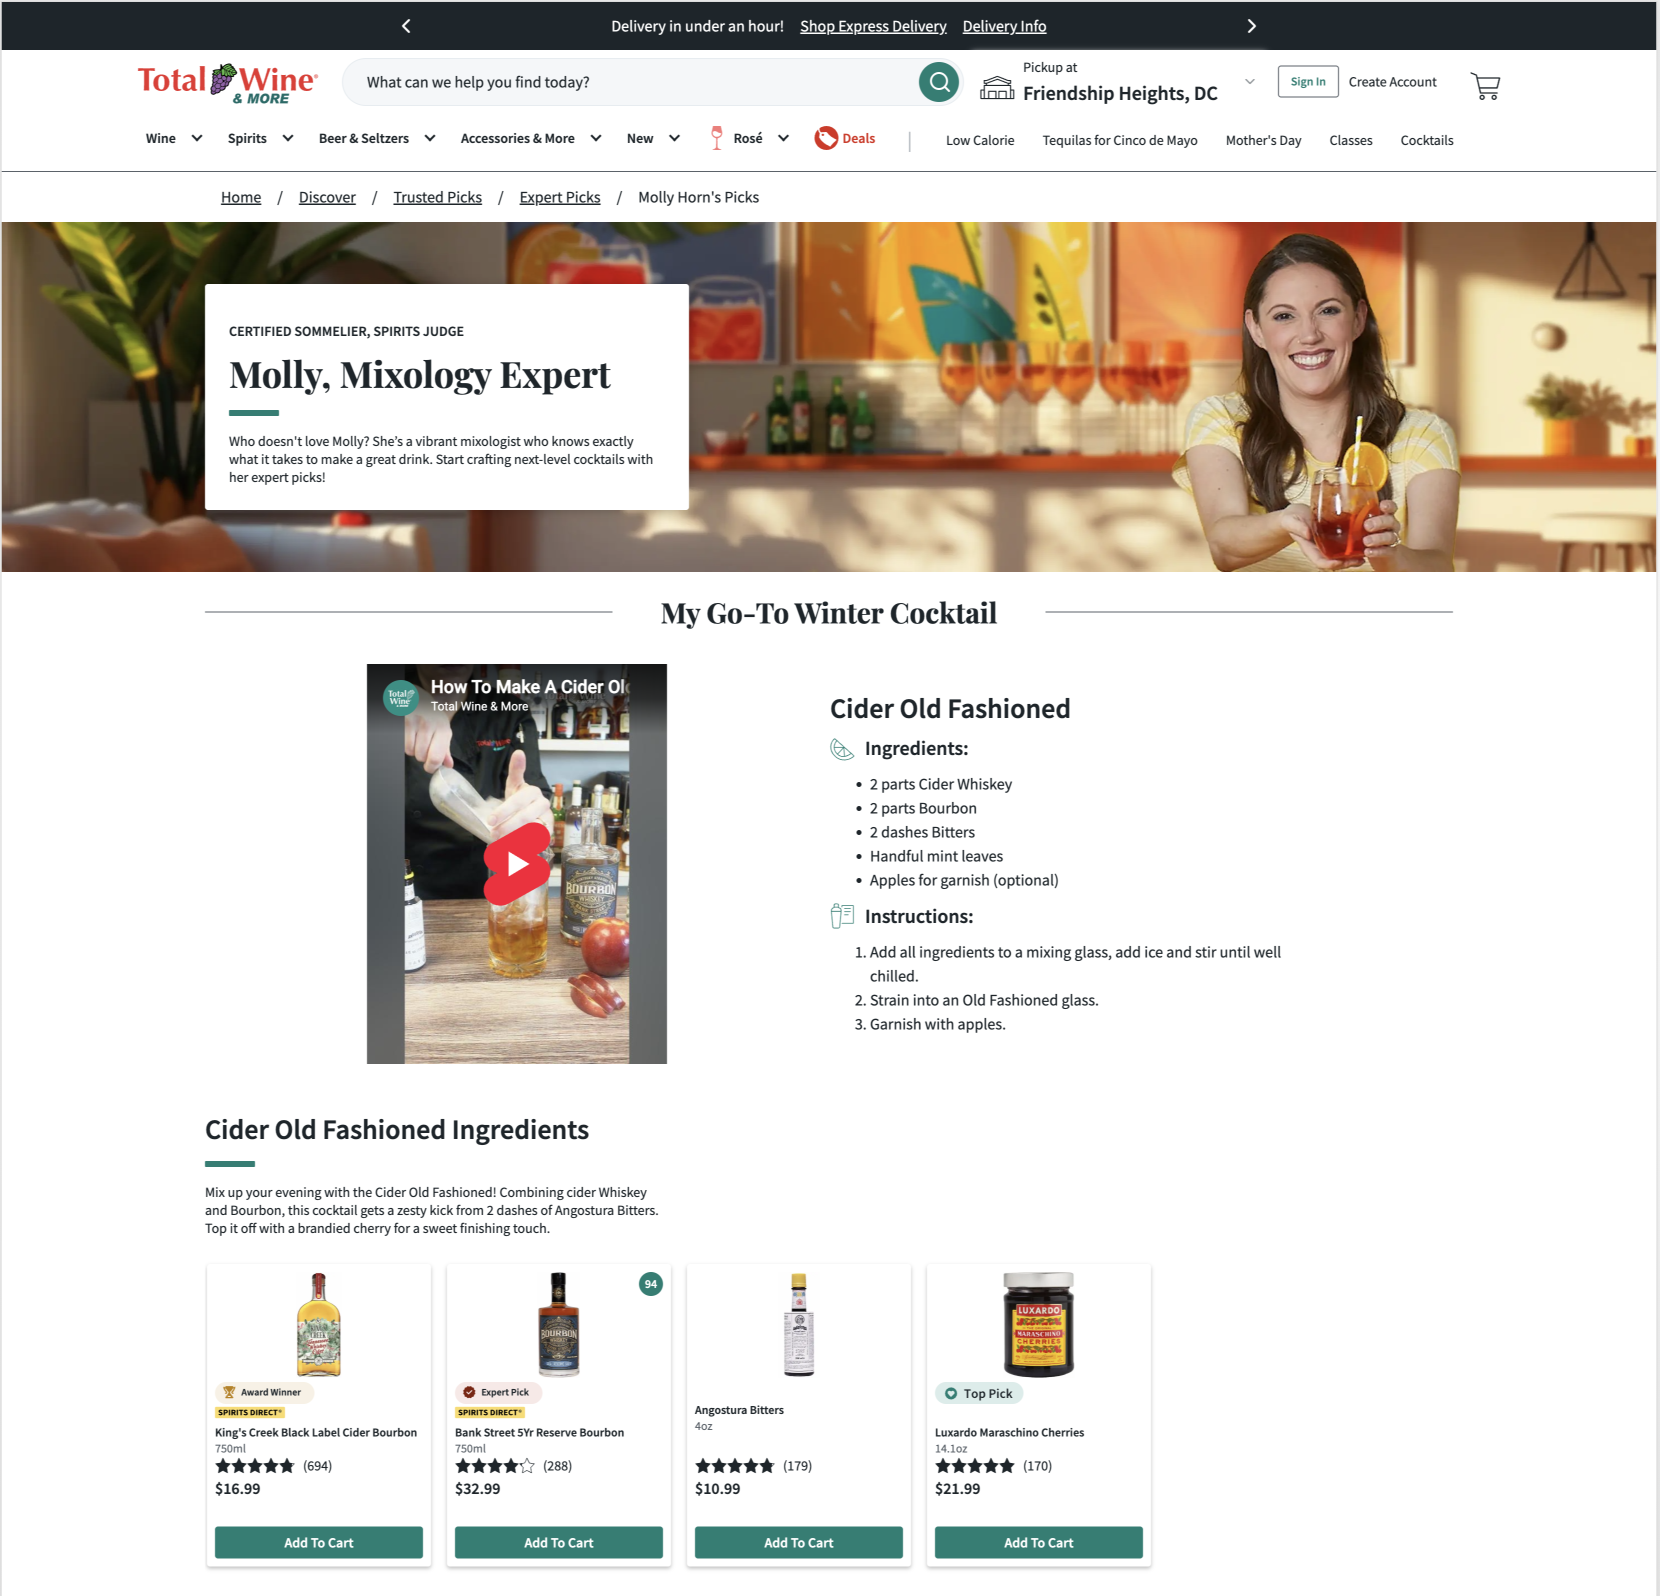Image resolution: width=1660 pixels, height=1596 pixels.
Task: Go to previous promo banner arrow
Action: pyautogui.click(x=406, y=26)
